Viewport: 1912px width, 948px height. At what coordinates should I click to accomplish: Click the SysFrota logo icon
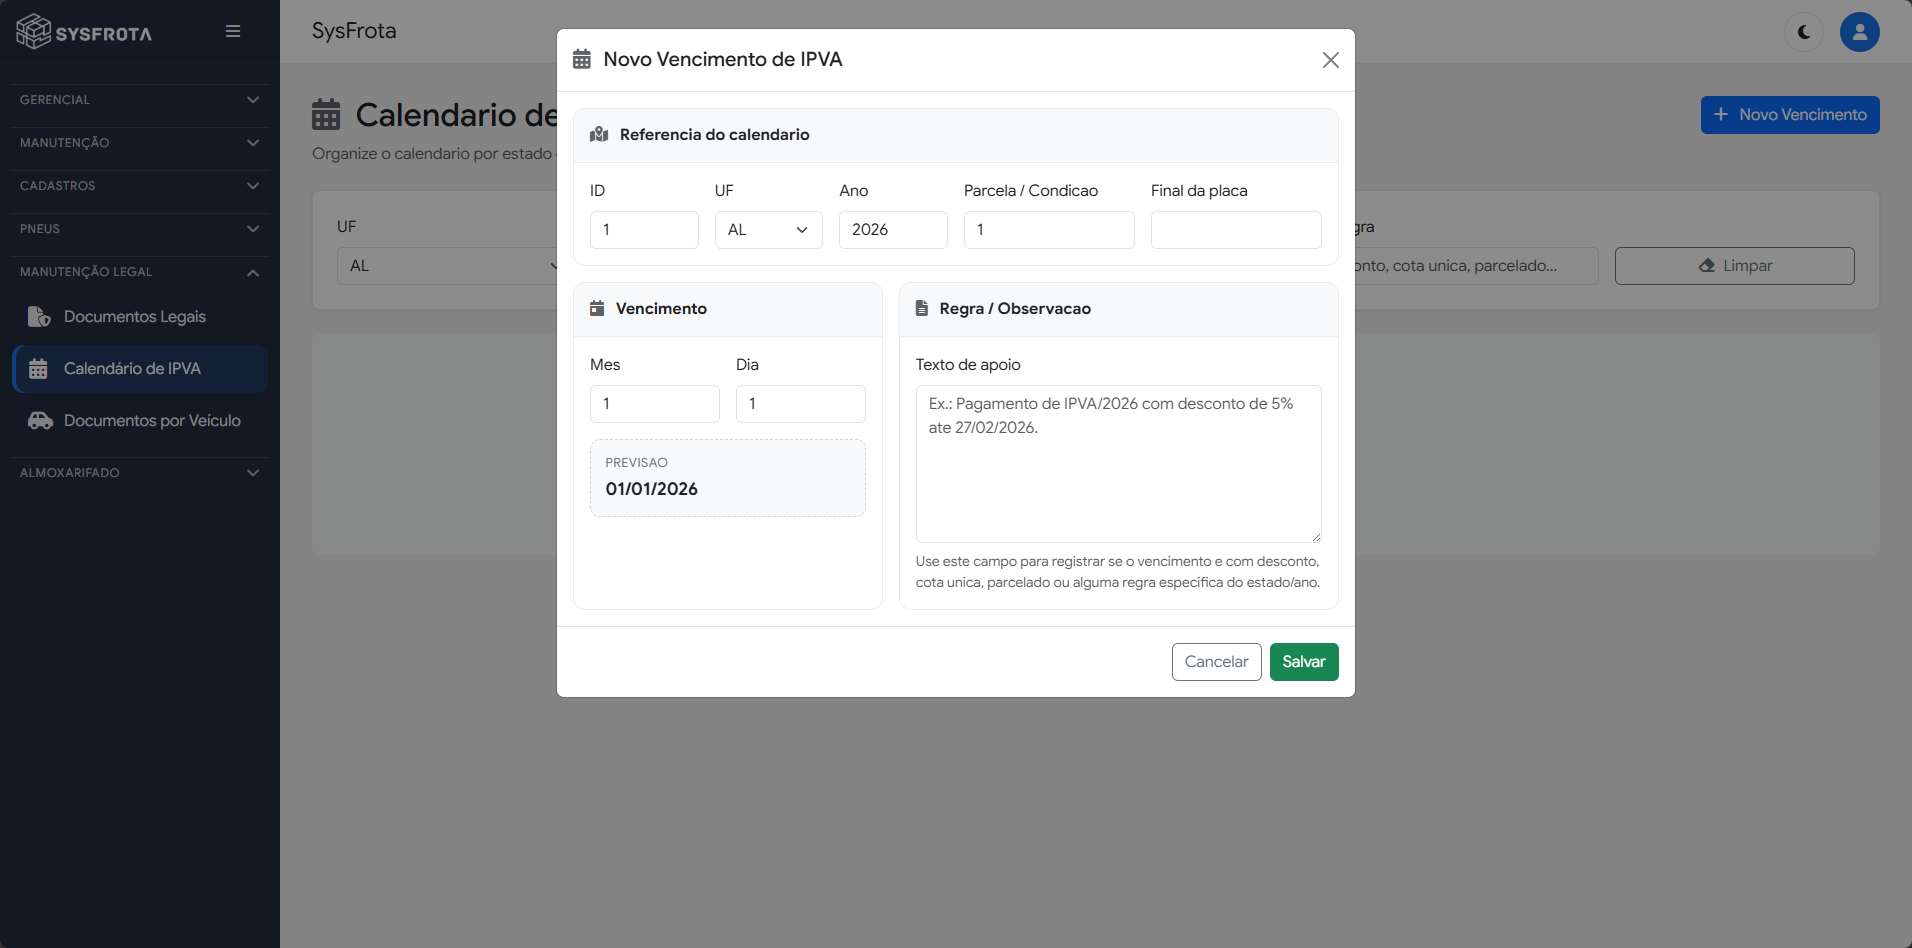point(34,32)
